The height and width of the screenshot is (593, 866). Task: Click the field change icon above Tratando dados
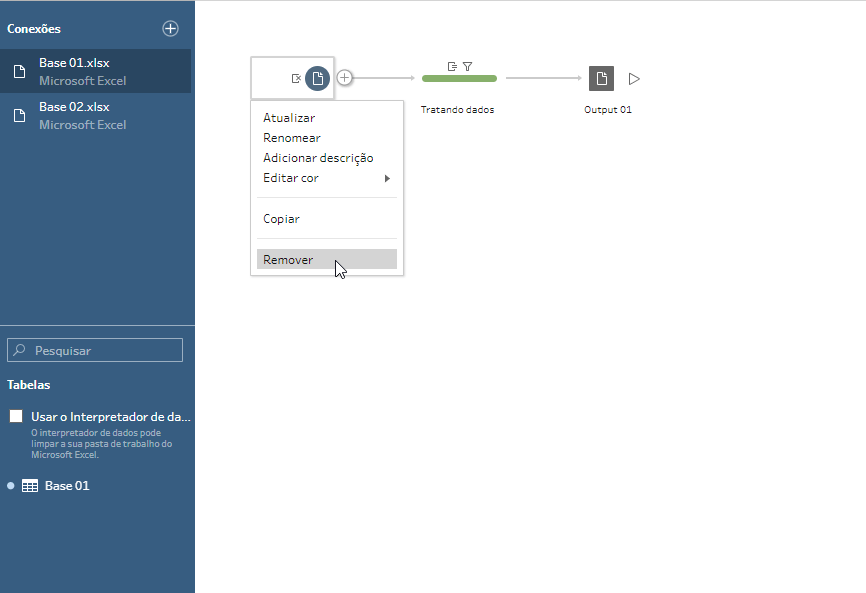click(452, 66)
